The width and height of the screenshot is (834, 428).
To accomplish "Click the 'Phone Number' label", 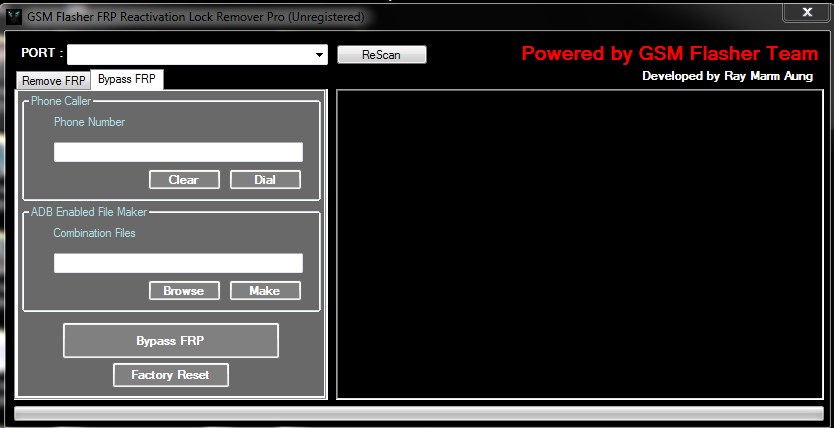I will coord(89,122).
